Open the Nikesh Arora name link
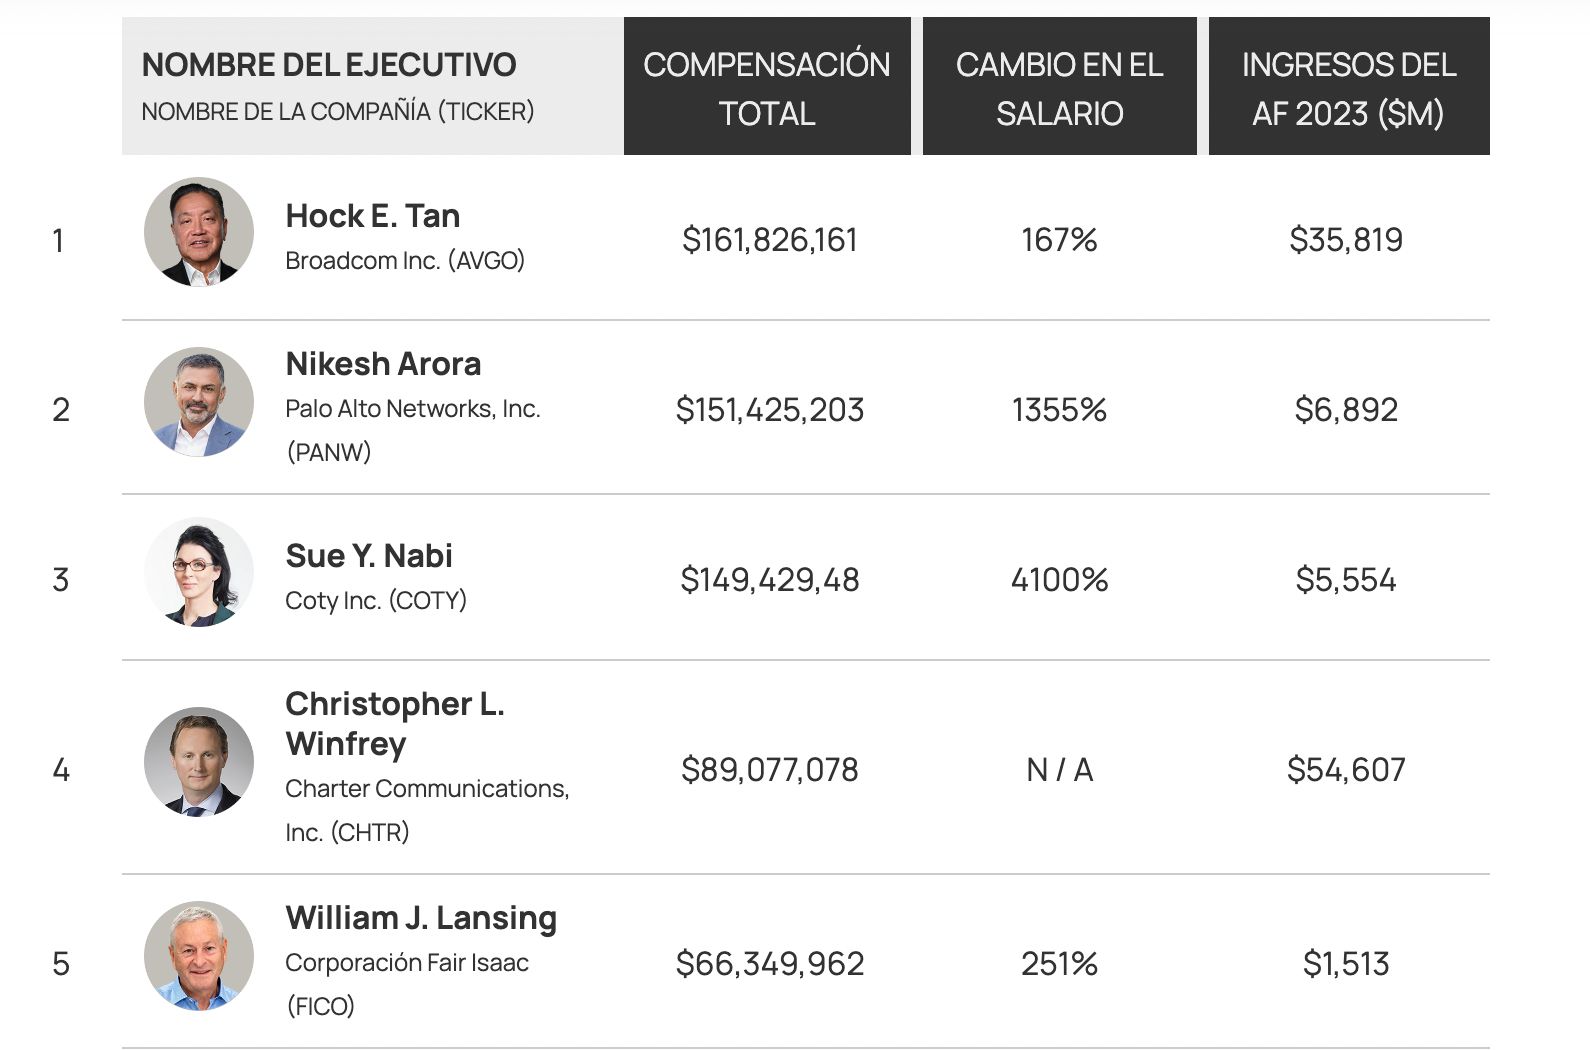1590x1050 pixels. click(383, 364)
